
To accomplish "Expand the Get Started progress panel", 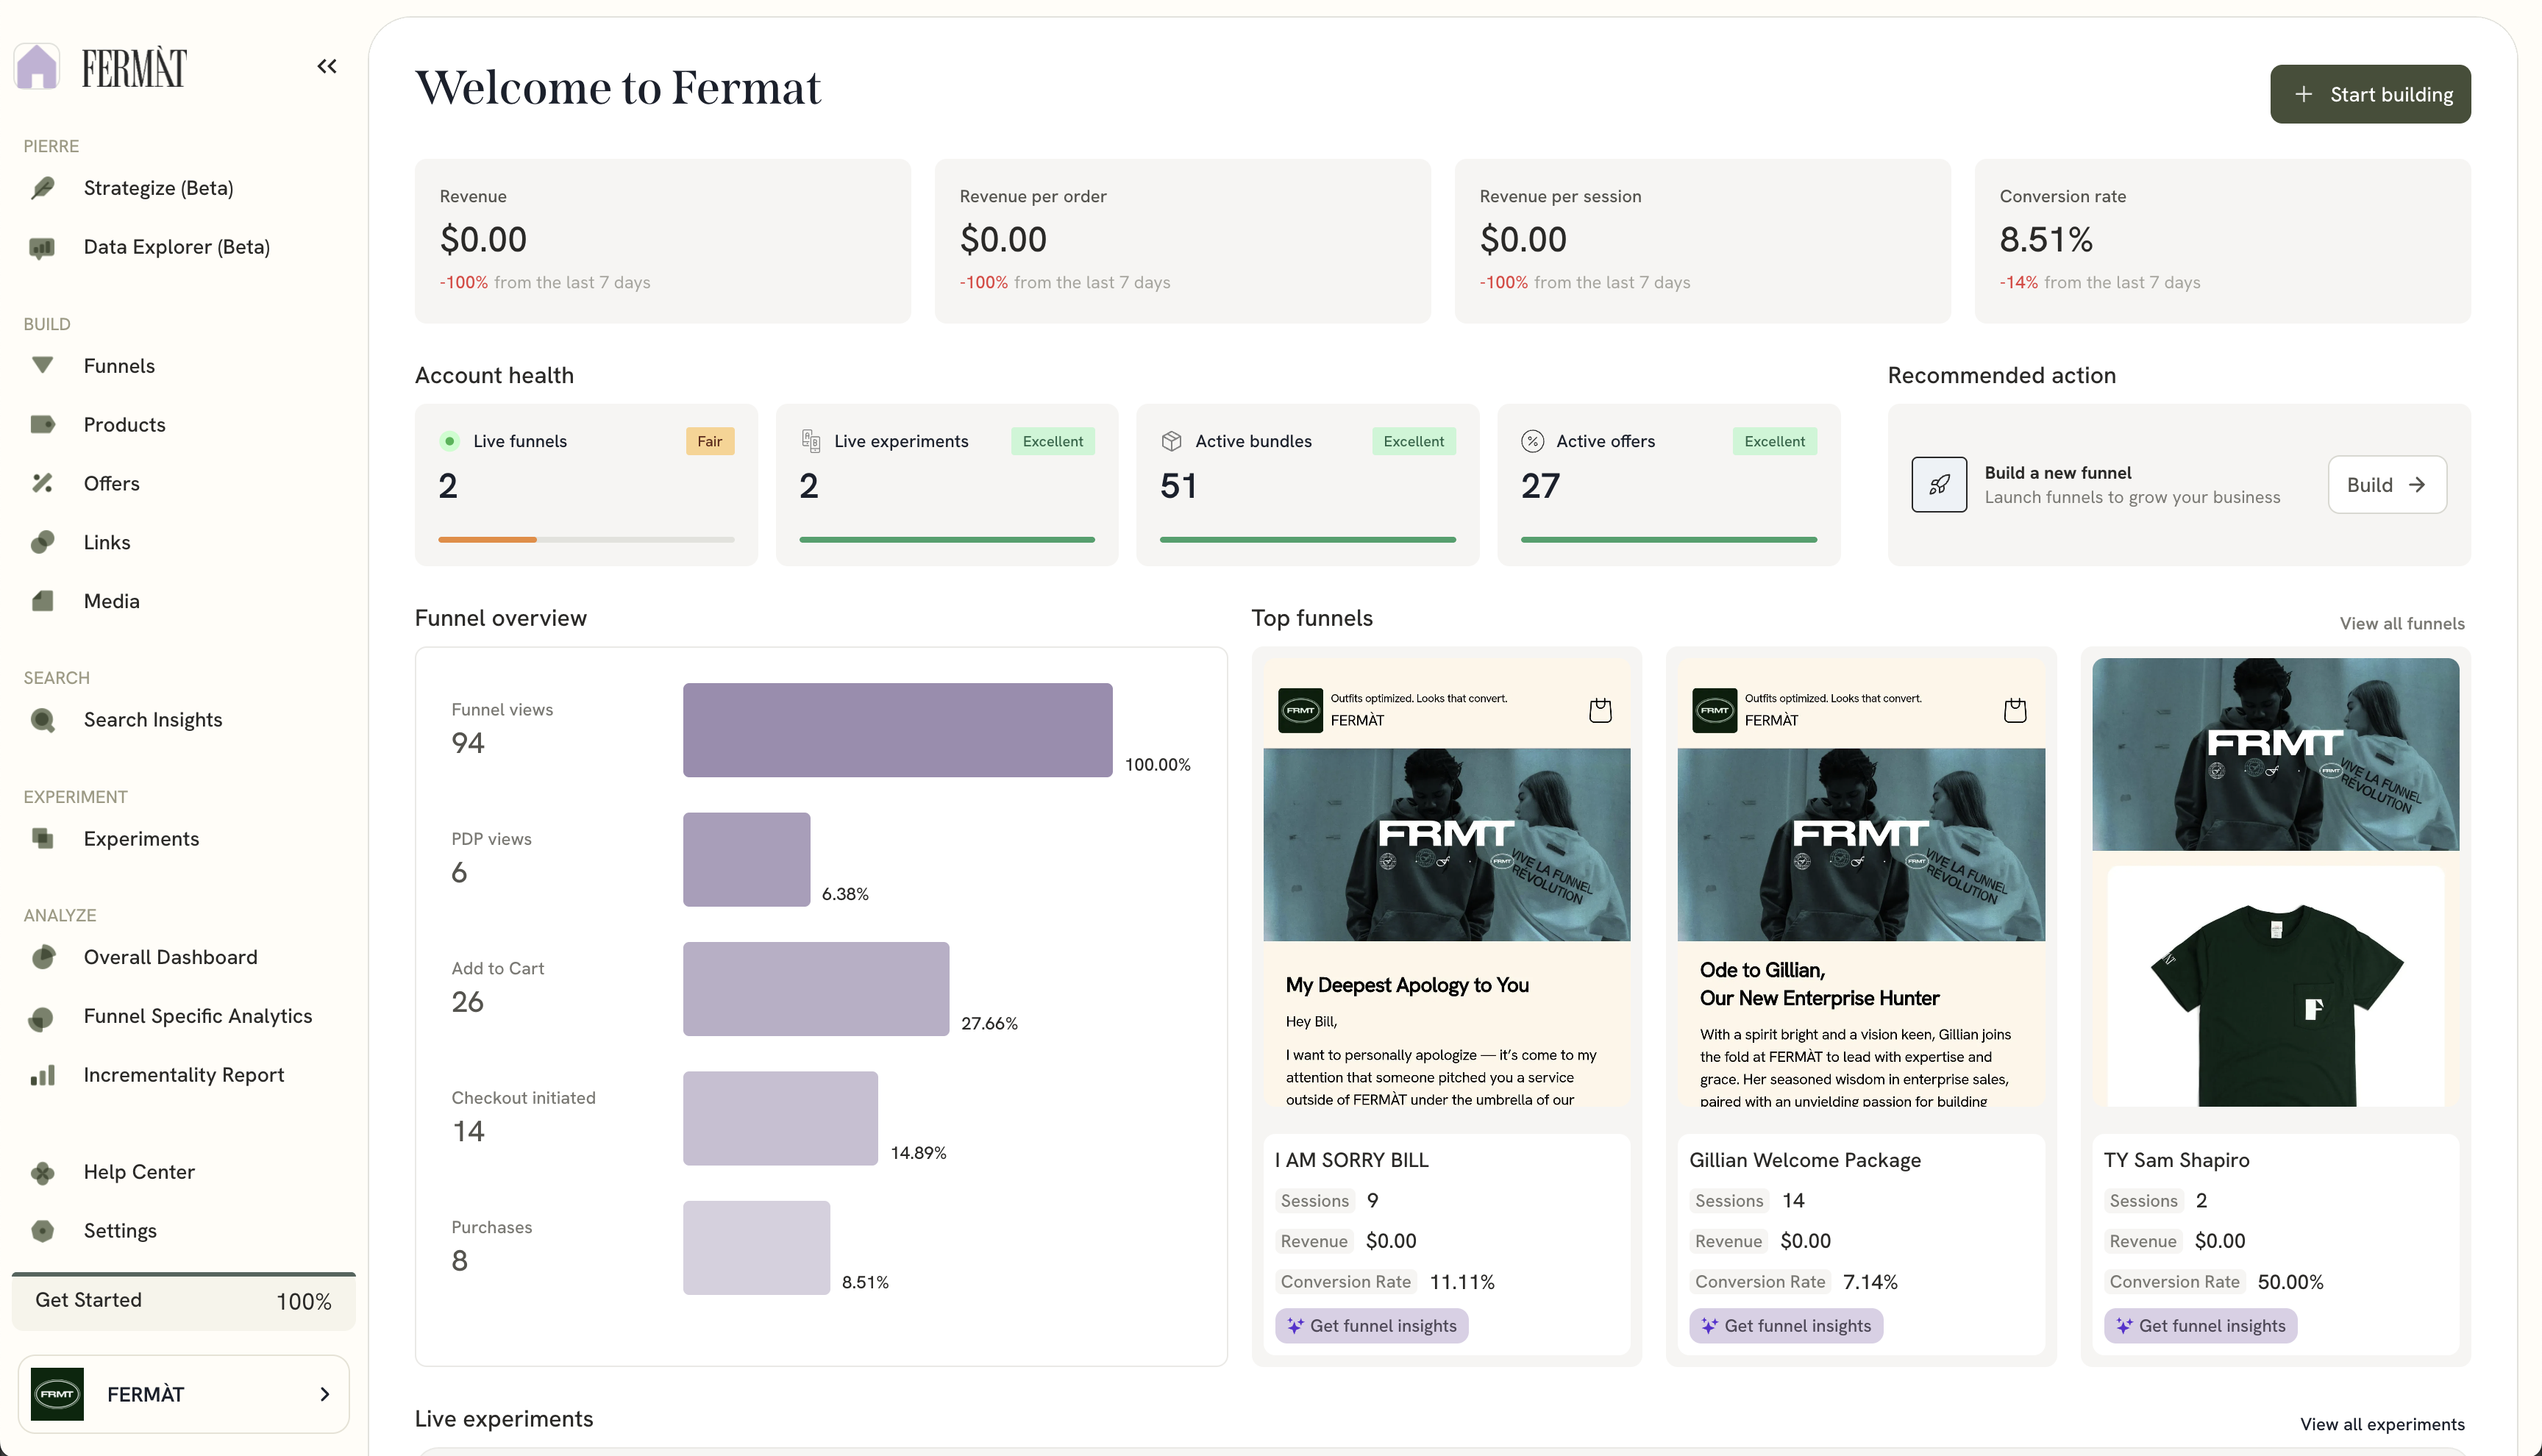I will (x=183, y=1300).
